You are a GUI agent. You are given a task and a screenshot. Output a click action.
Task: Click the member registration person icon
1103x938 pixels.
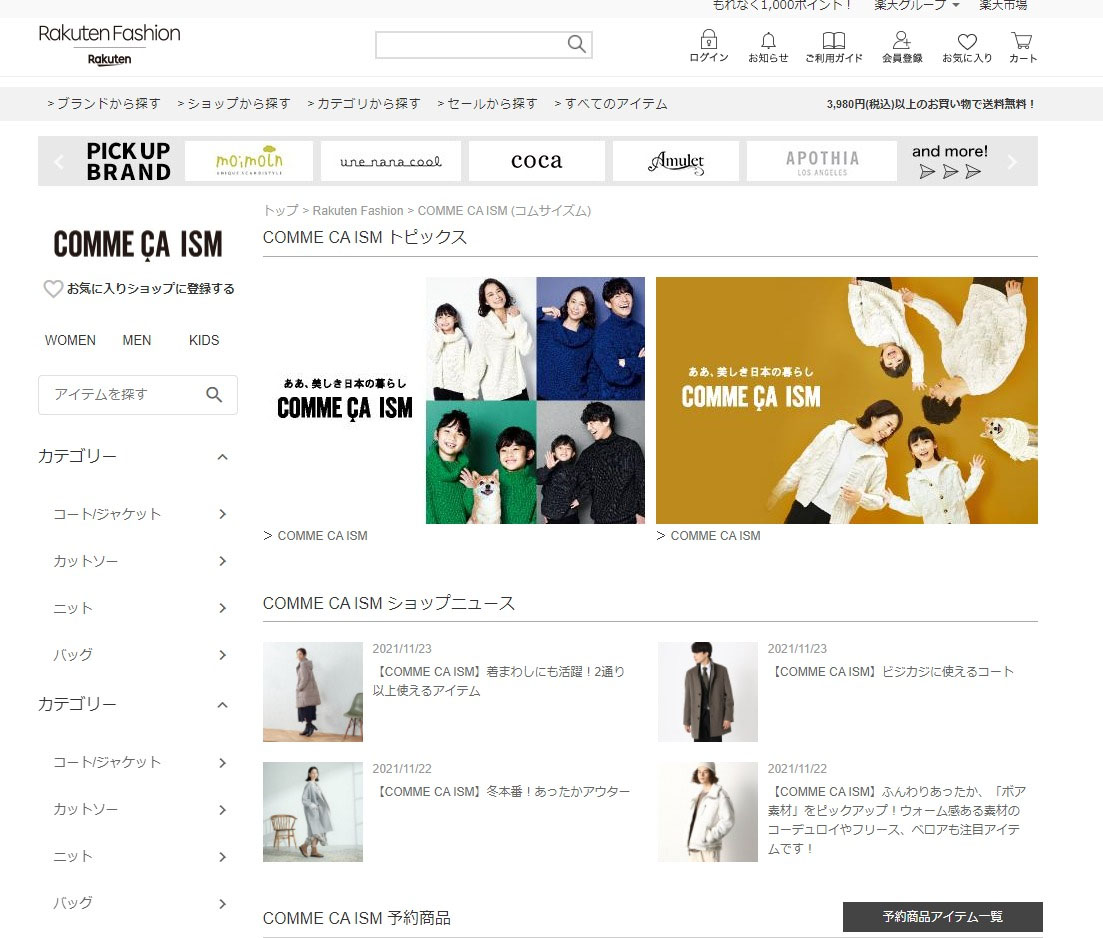(x=902, y=40)
